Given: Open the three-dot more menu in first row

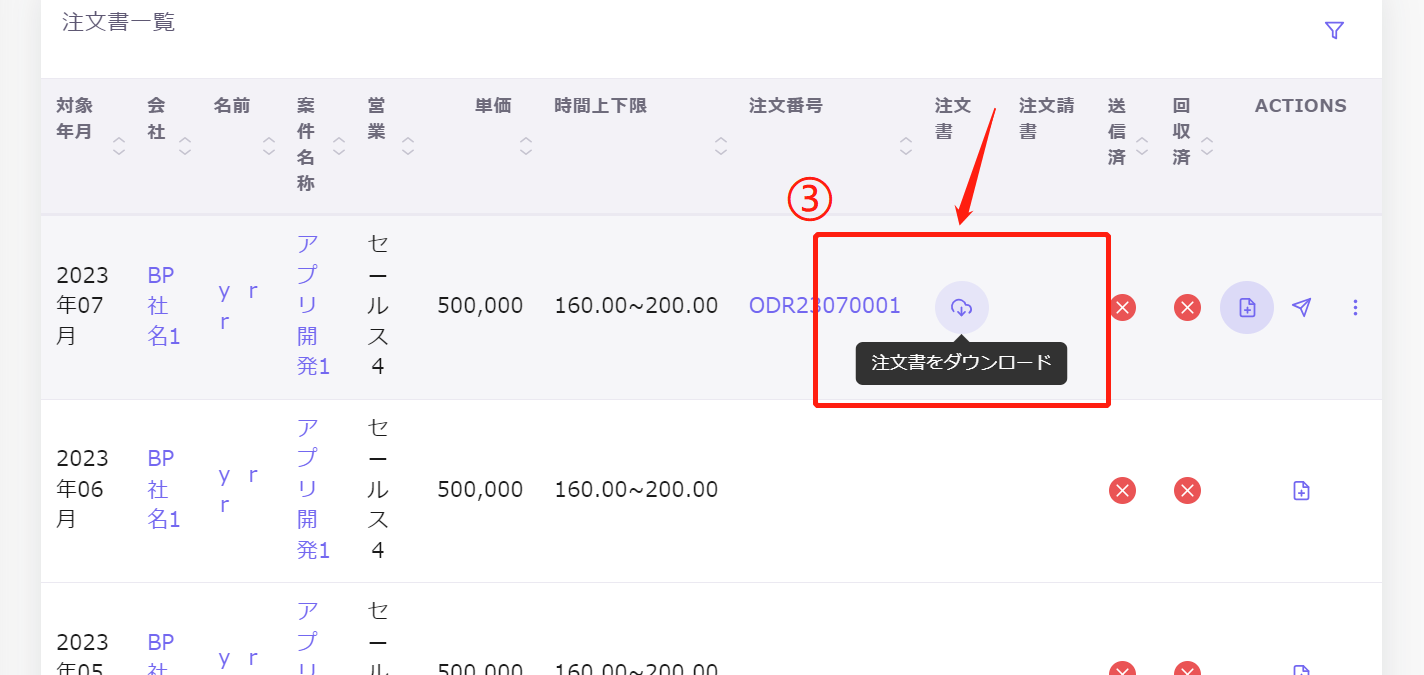Looking at the screenshot, I should pos(1355,307).
